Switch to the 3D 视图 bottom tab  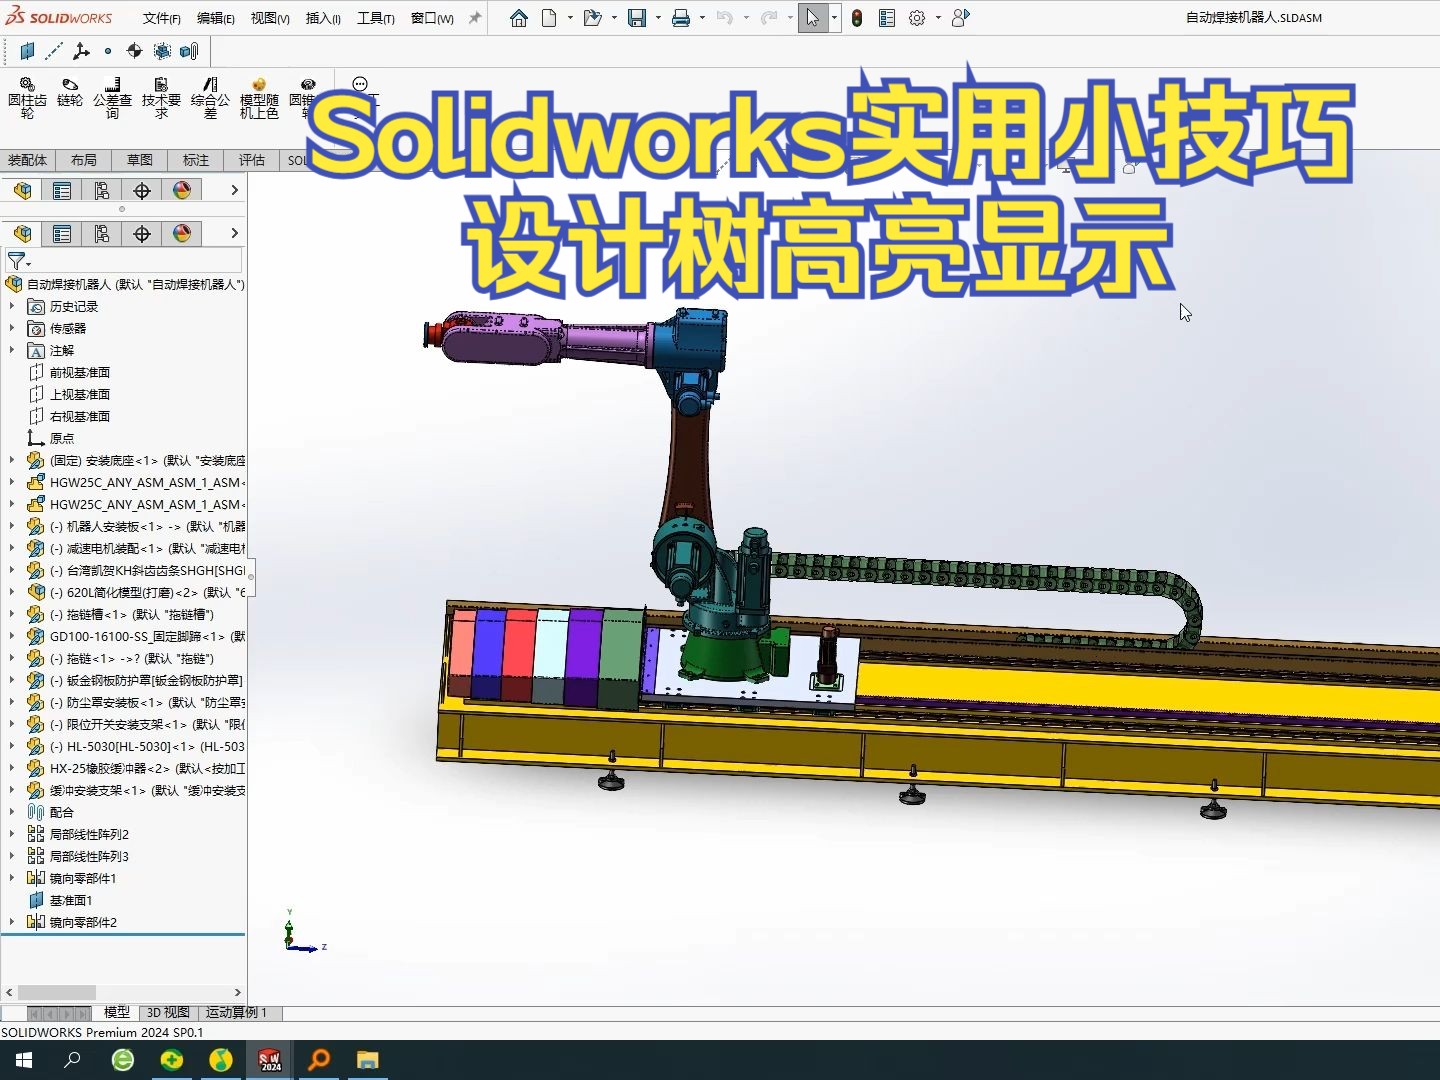[168, 1012]
